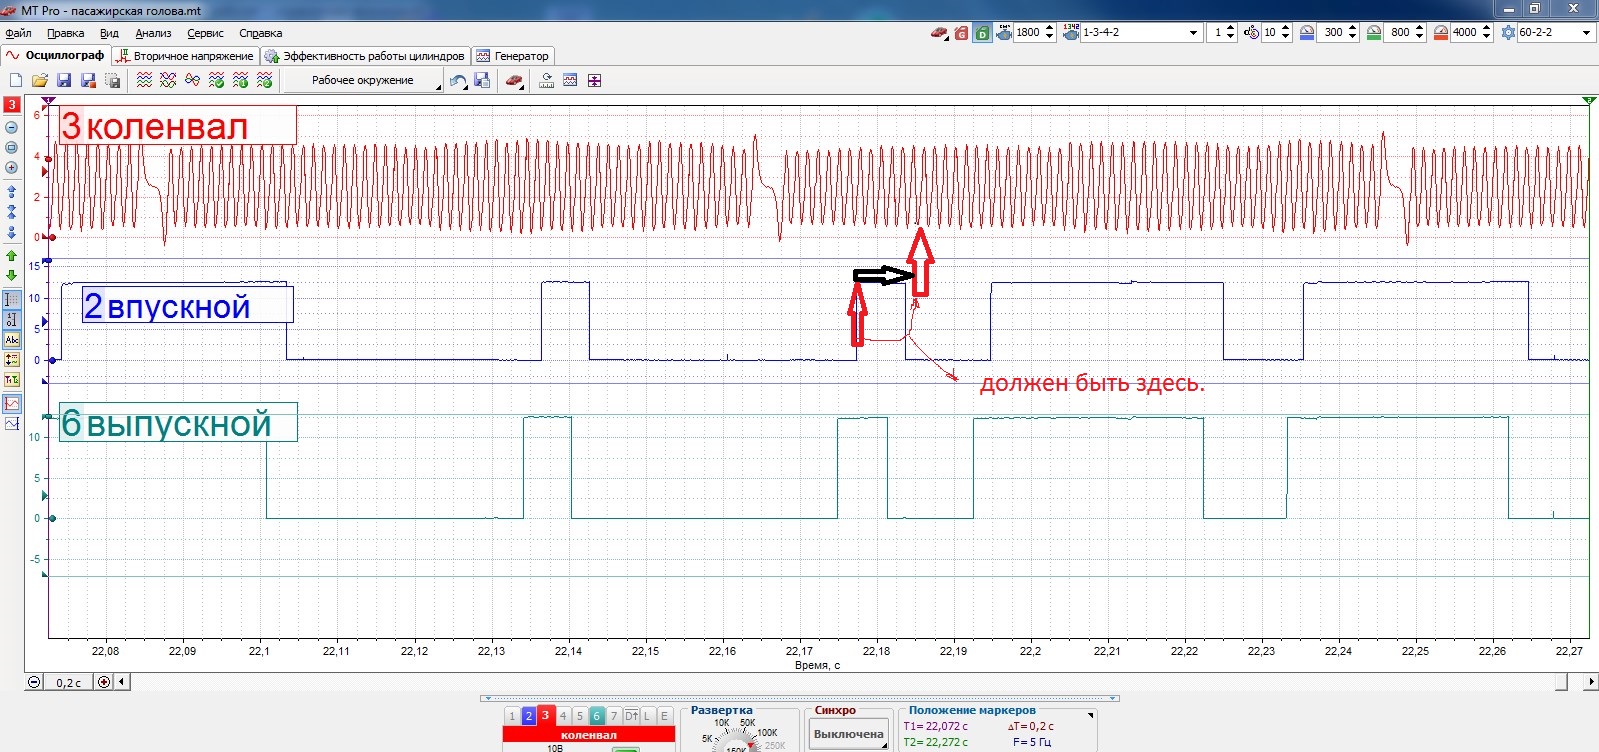
Task: Click waveform icon with green checkmark
Action: (x=216, y=80)
